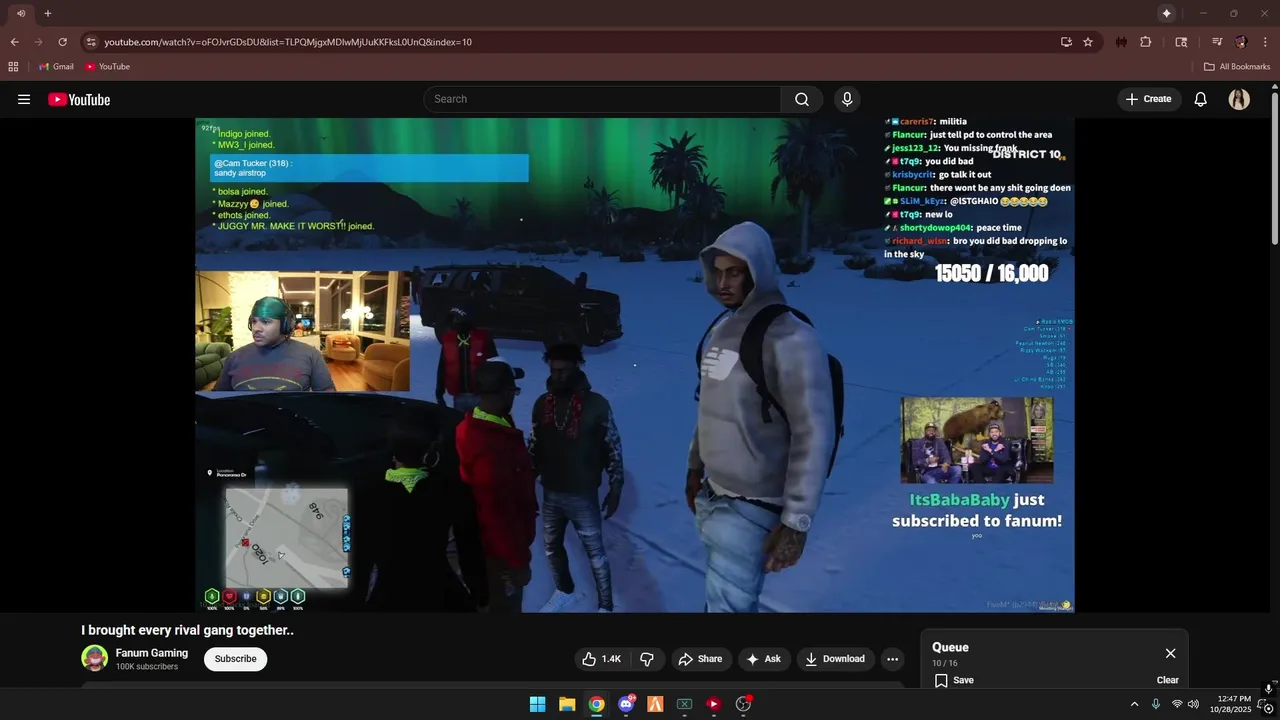The height and width of the screenshot is (720, 1280).
Task: Click the video player to pause
Action: pos(635,365)
